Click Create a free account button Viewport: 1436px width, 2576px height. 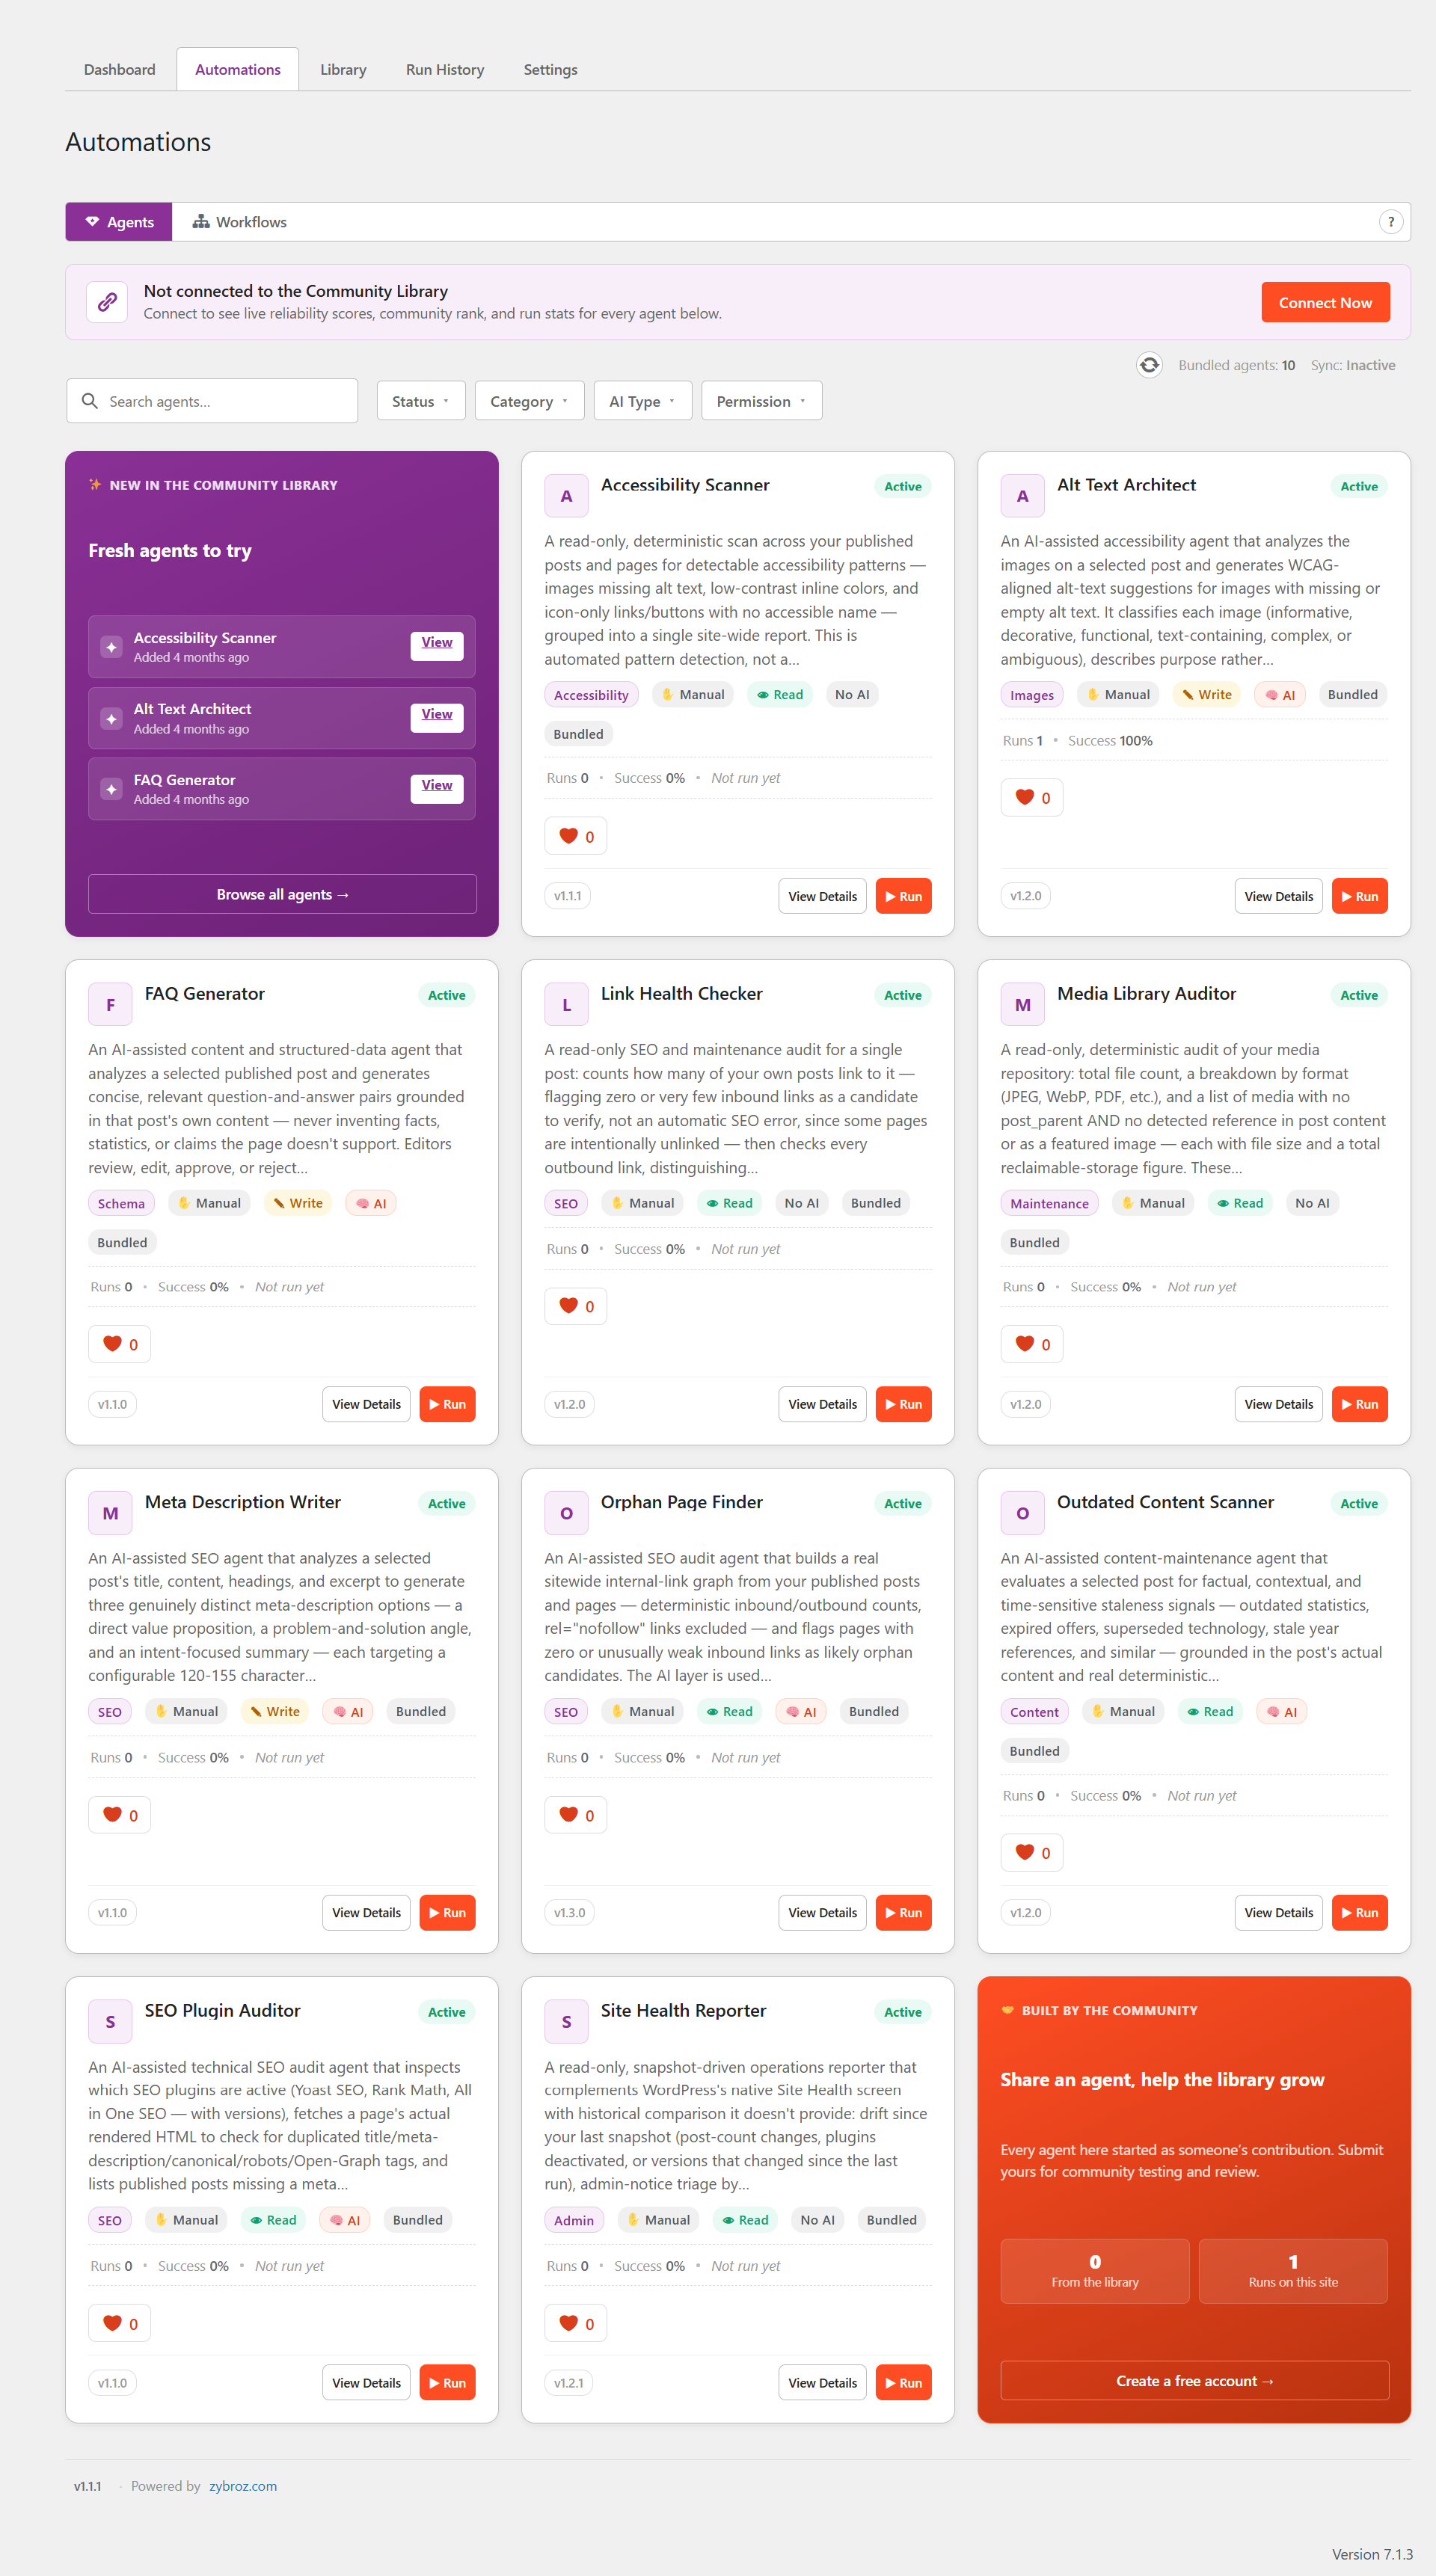(x=1194, y=2381)
